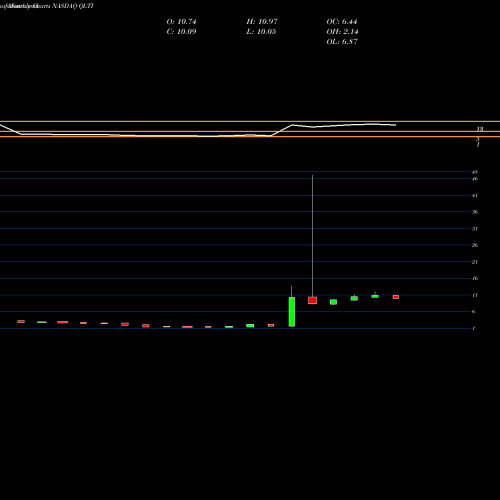Click the price axis label 31

[x=475, y=229]
